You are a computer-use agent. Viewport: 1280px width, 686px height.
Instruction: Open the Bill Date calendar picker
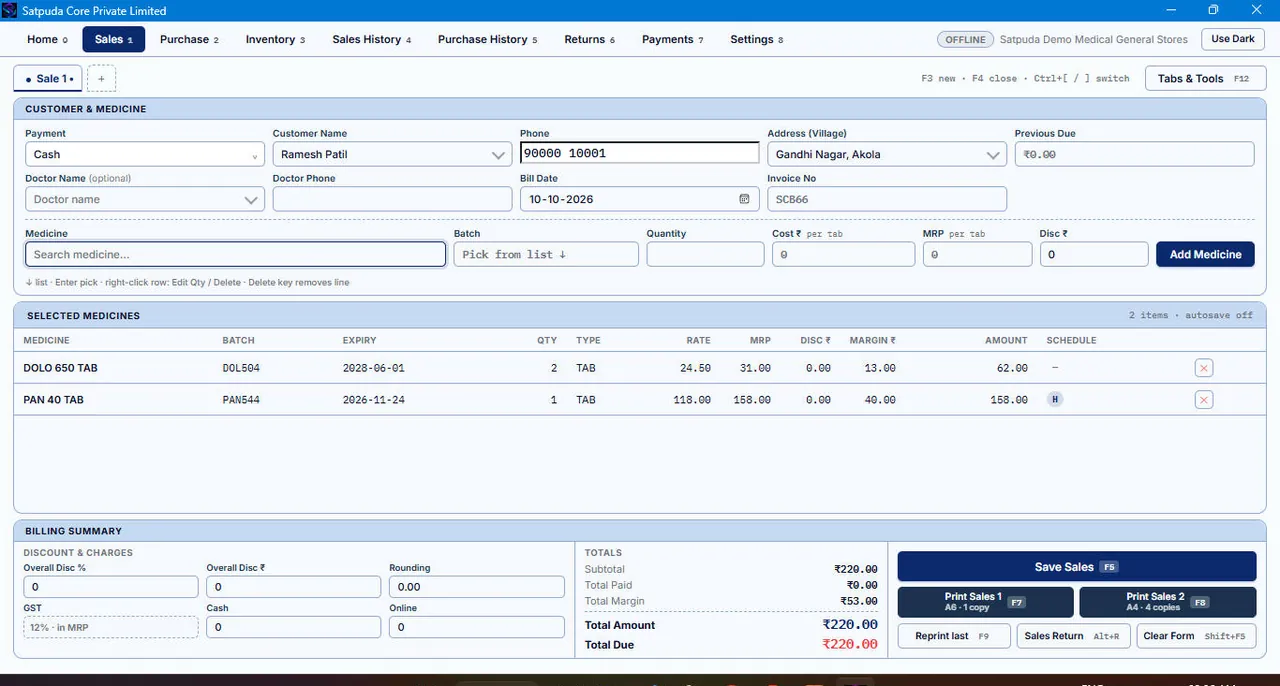744,199
